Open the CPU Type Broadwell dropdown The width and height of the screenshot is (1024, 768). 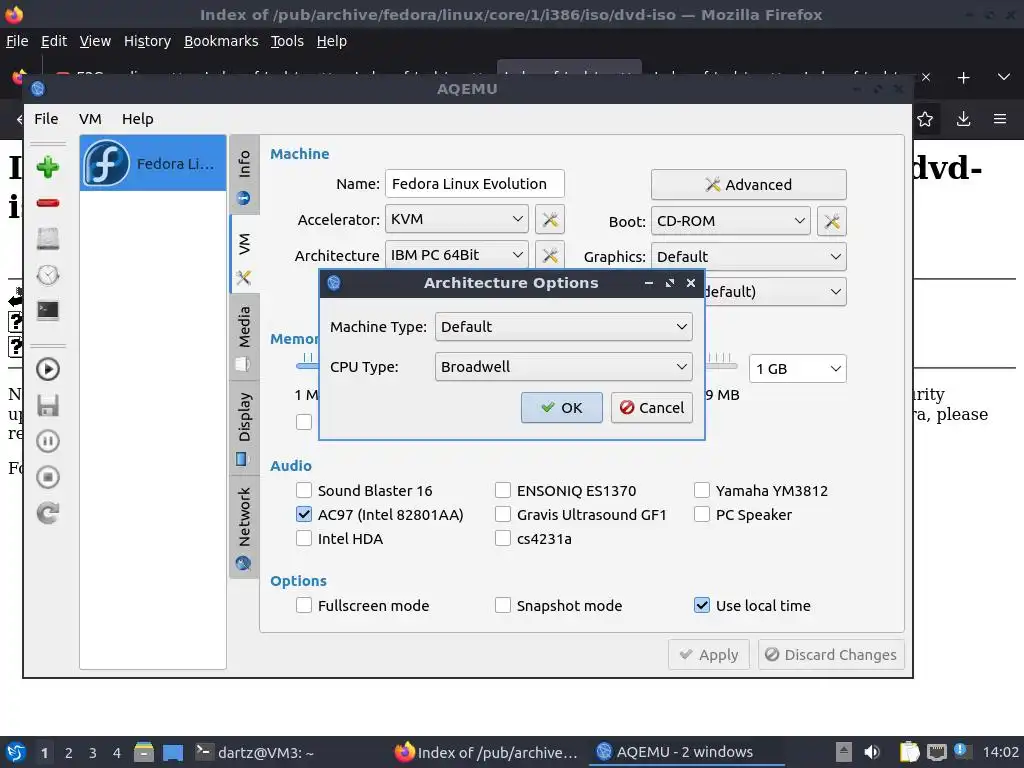[x=564, y=366]
